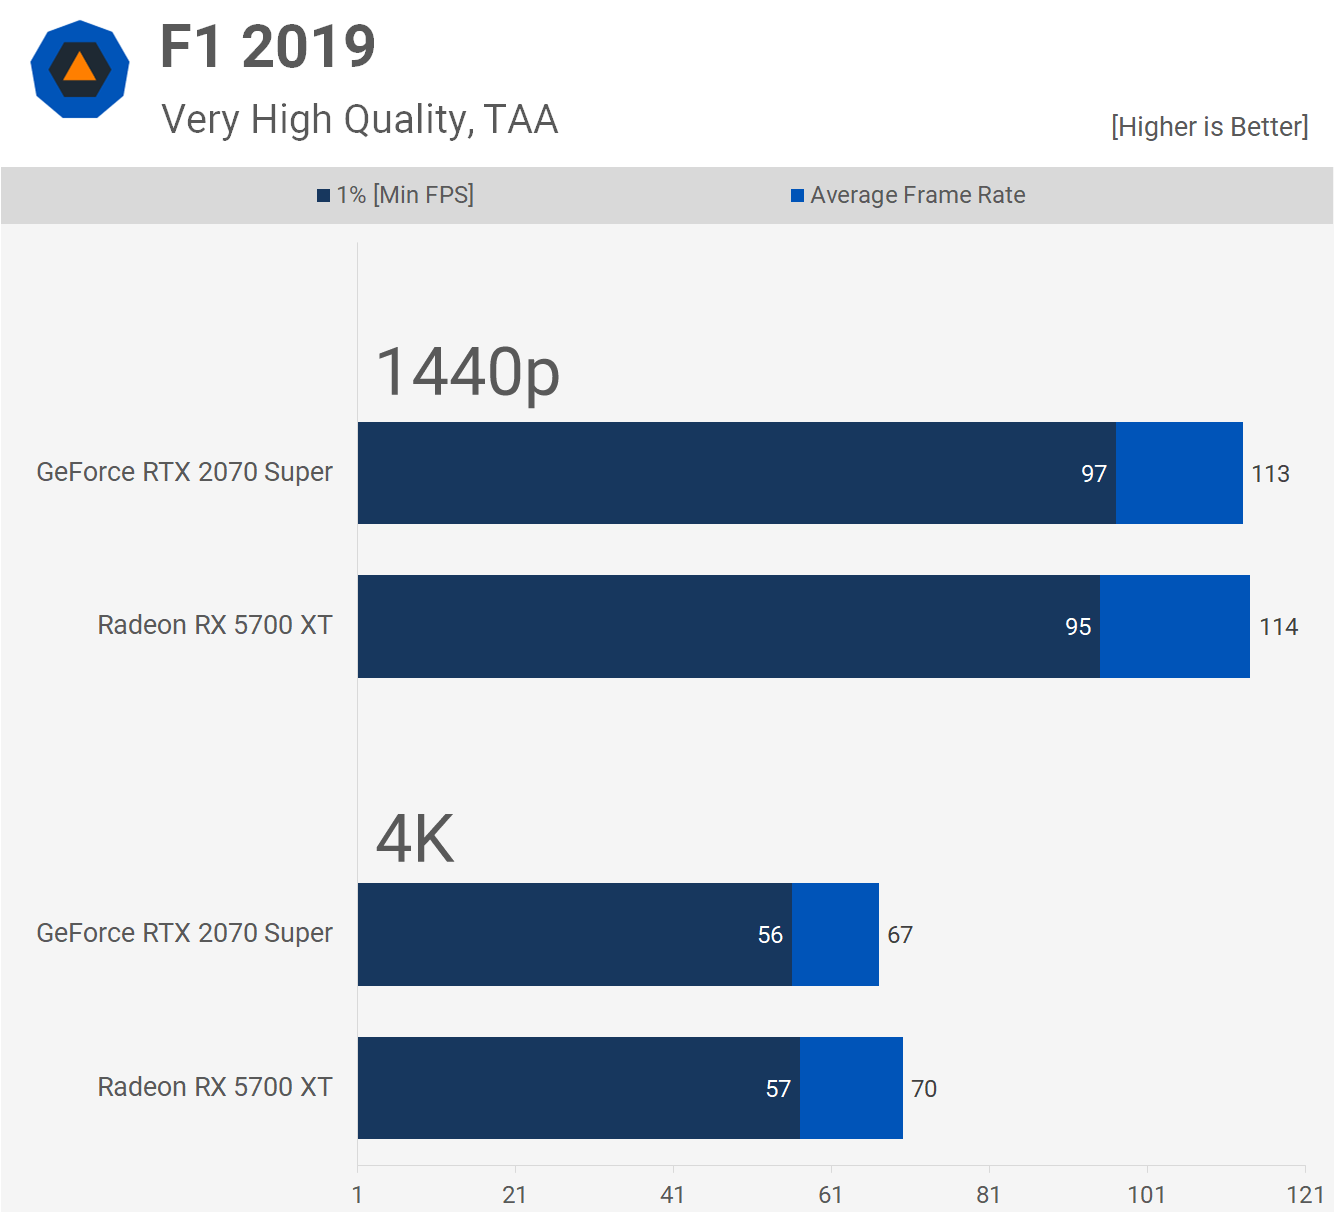Click the 1440p section heading

[x=467, y=372]
